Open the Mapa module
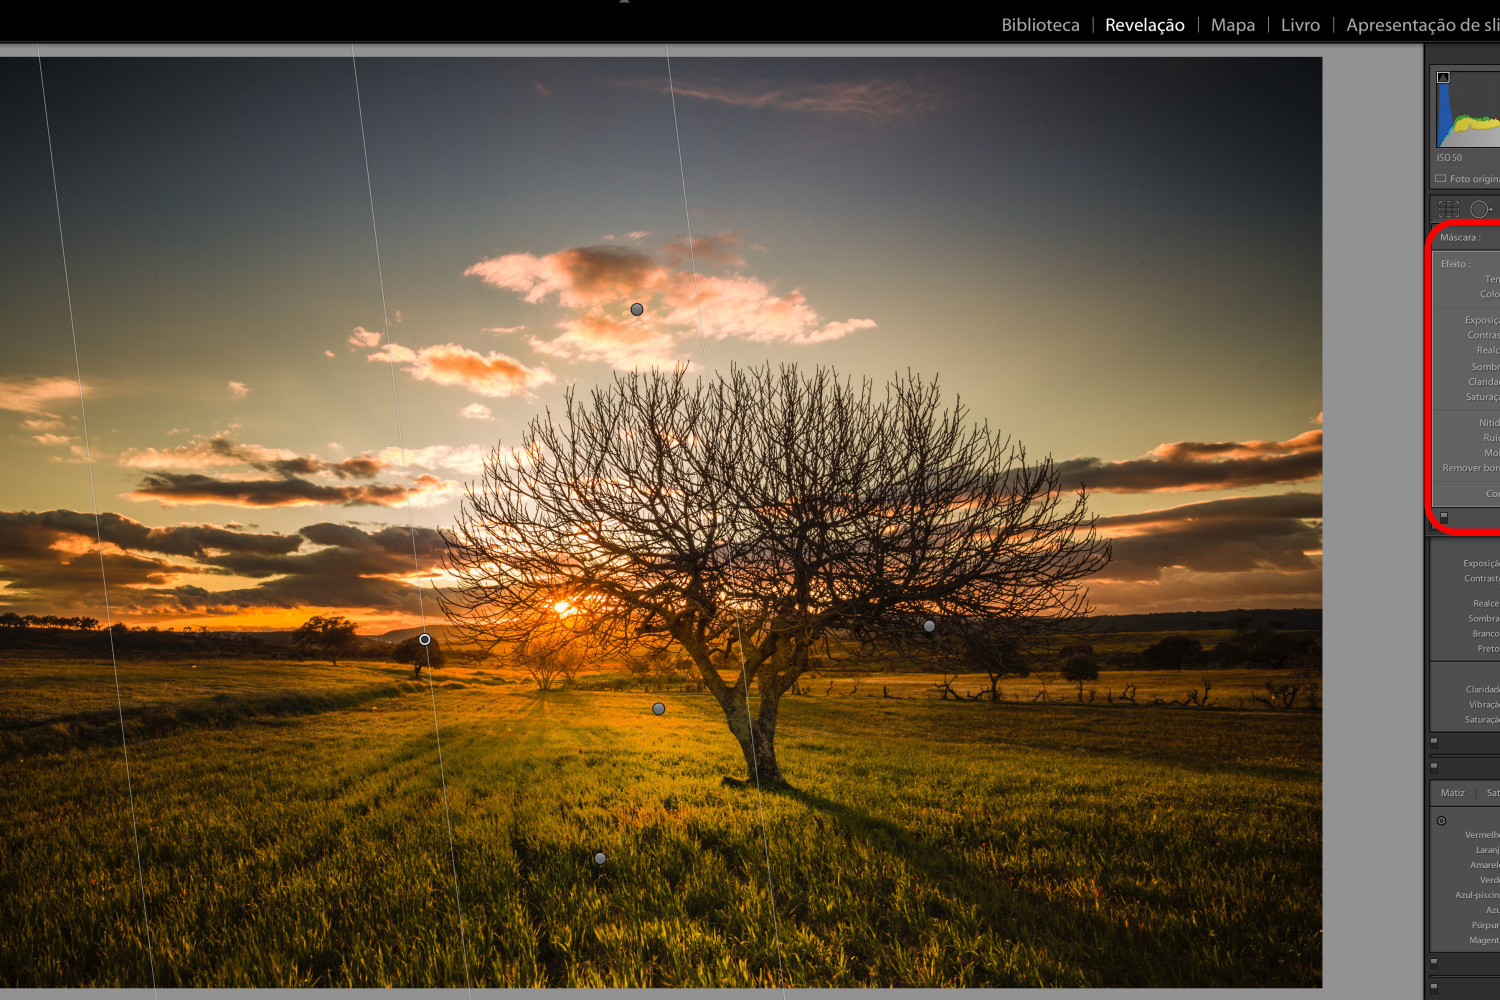The height and width of the screenshot is (1000, 1500). click(x=1232, y=25)
